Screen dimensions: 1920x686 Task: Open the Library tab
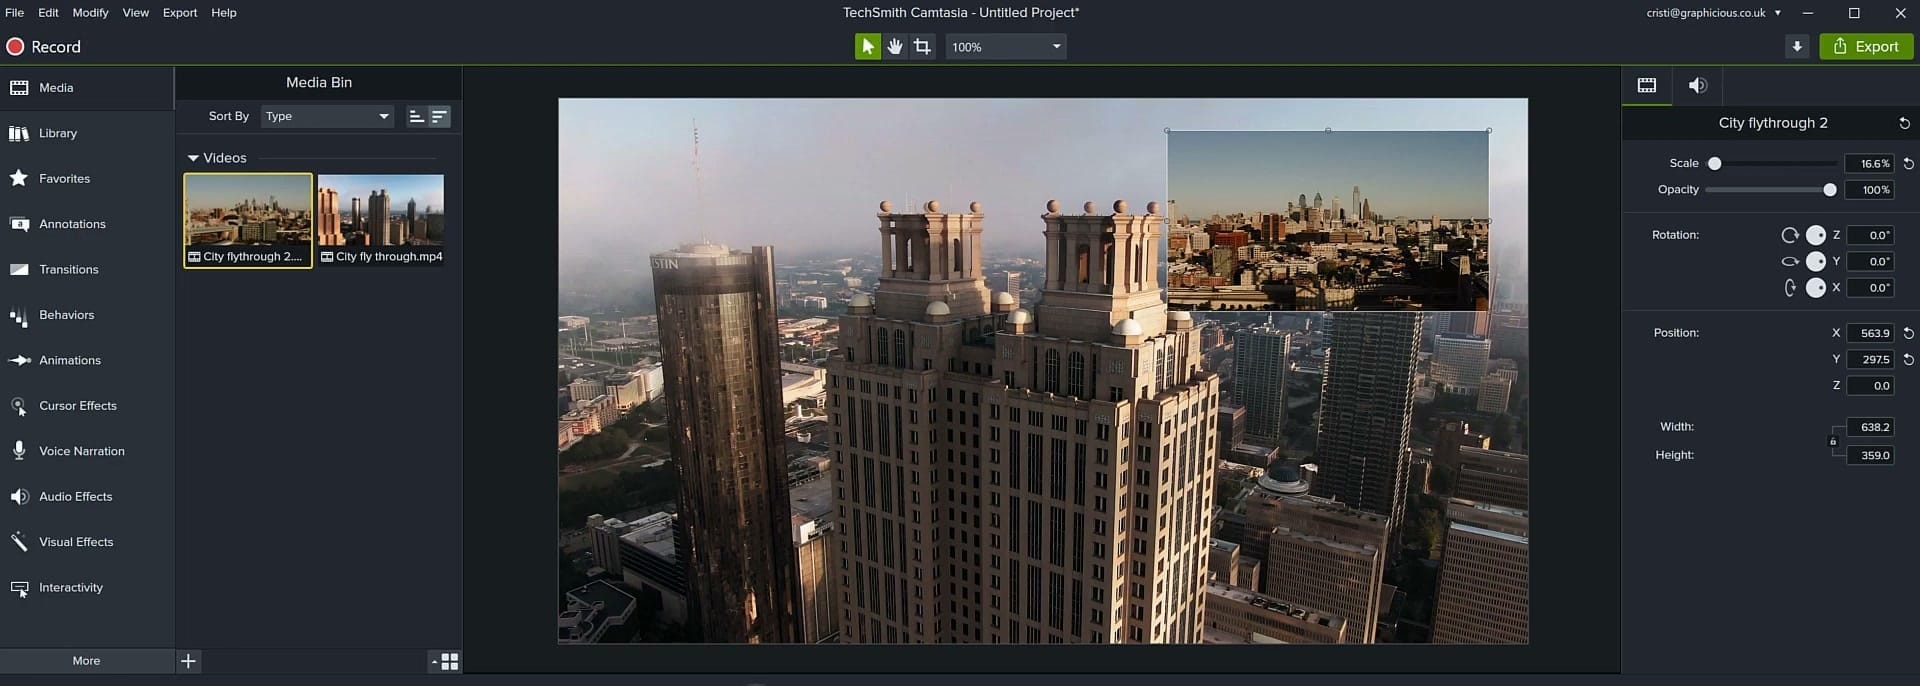87,133
